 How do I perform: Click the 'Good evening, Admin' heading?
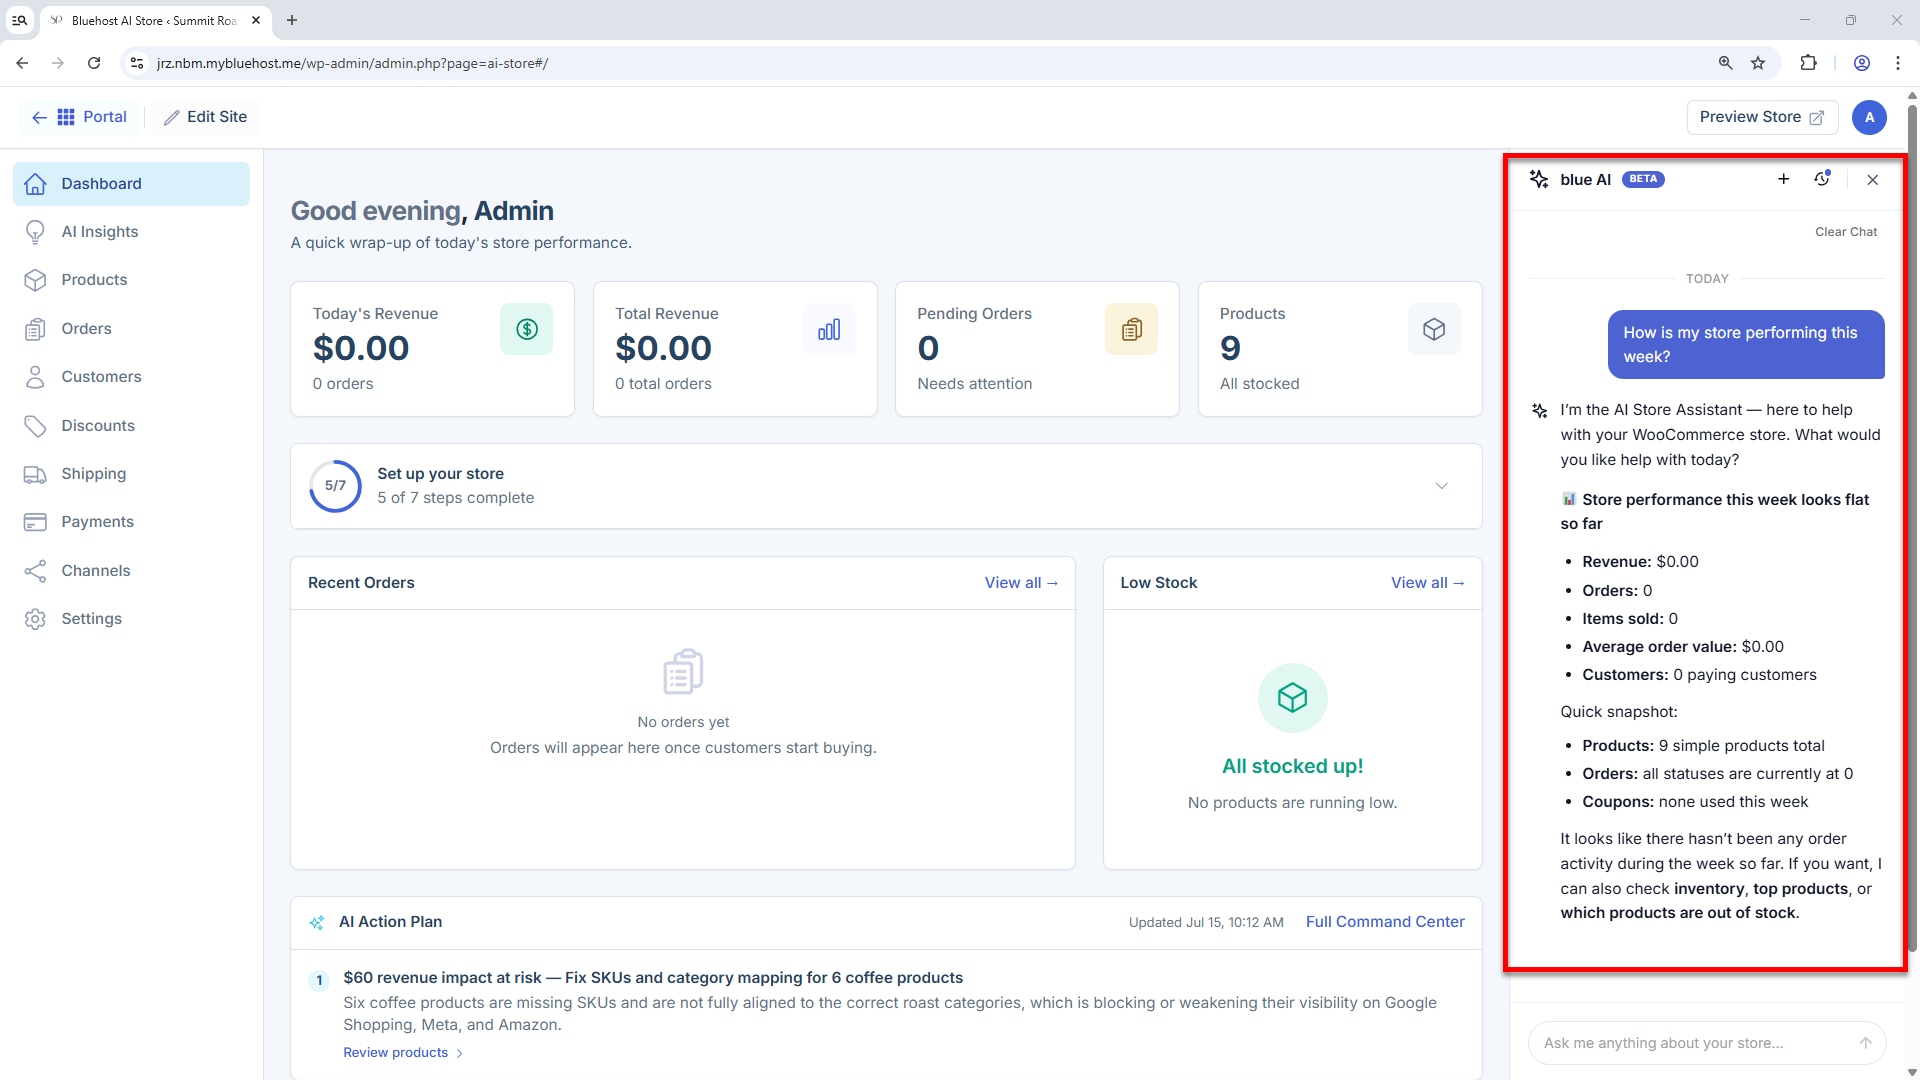(x=422, y=211)
